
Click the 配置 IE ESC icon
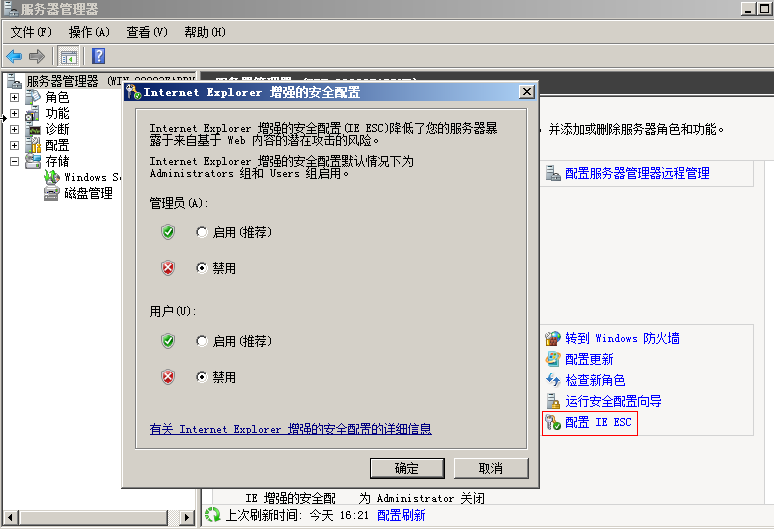click(553, 422)
